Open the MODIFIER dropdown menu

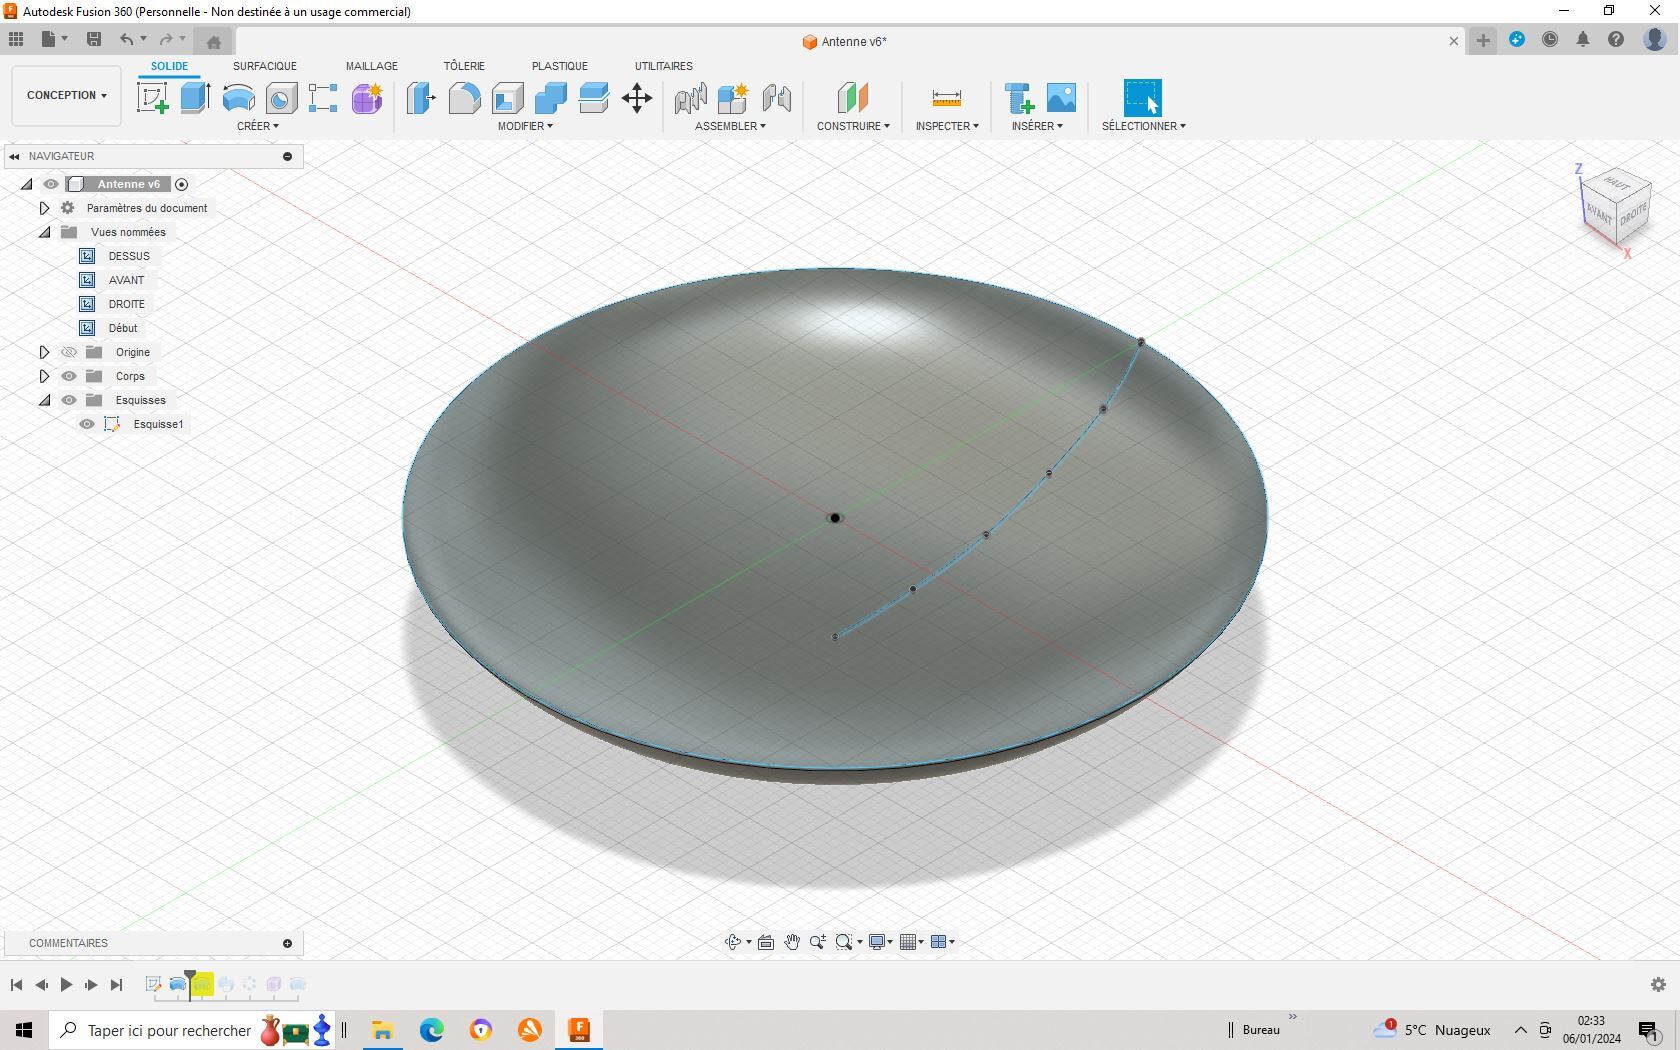pos(525,126)
